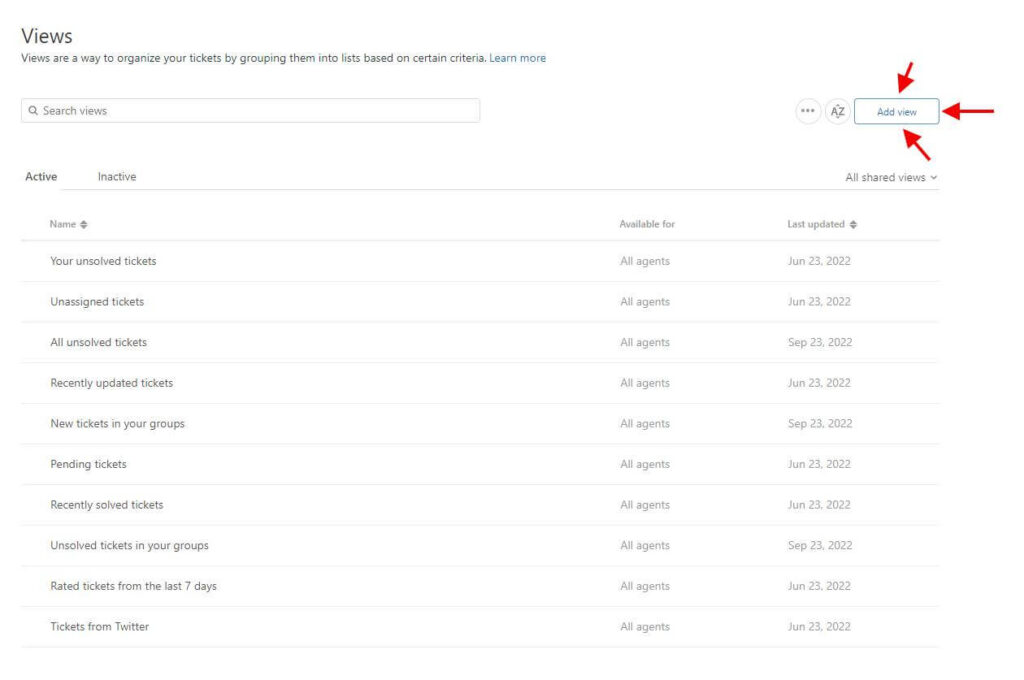Click the A-Z sort views icon
This screenshot has height=680, width=1024.
[x=837, y=111]
